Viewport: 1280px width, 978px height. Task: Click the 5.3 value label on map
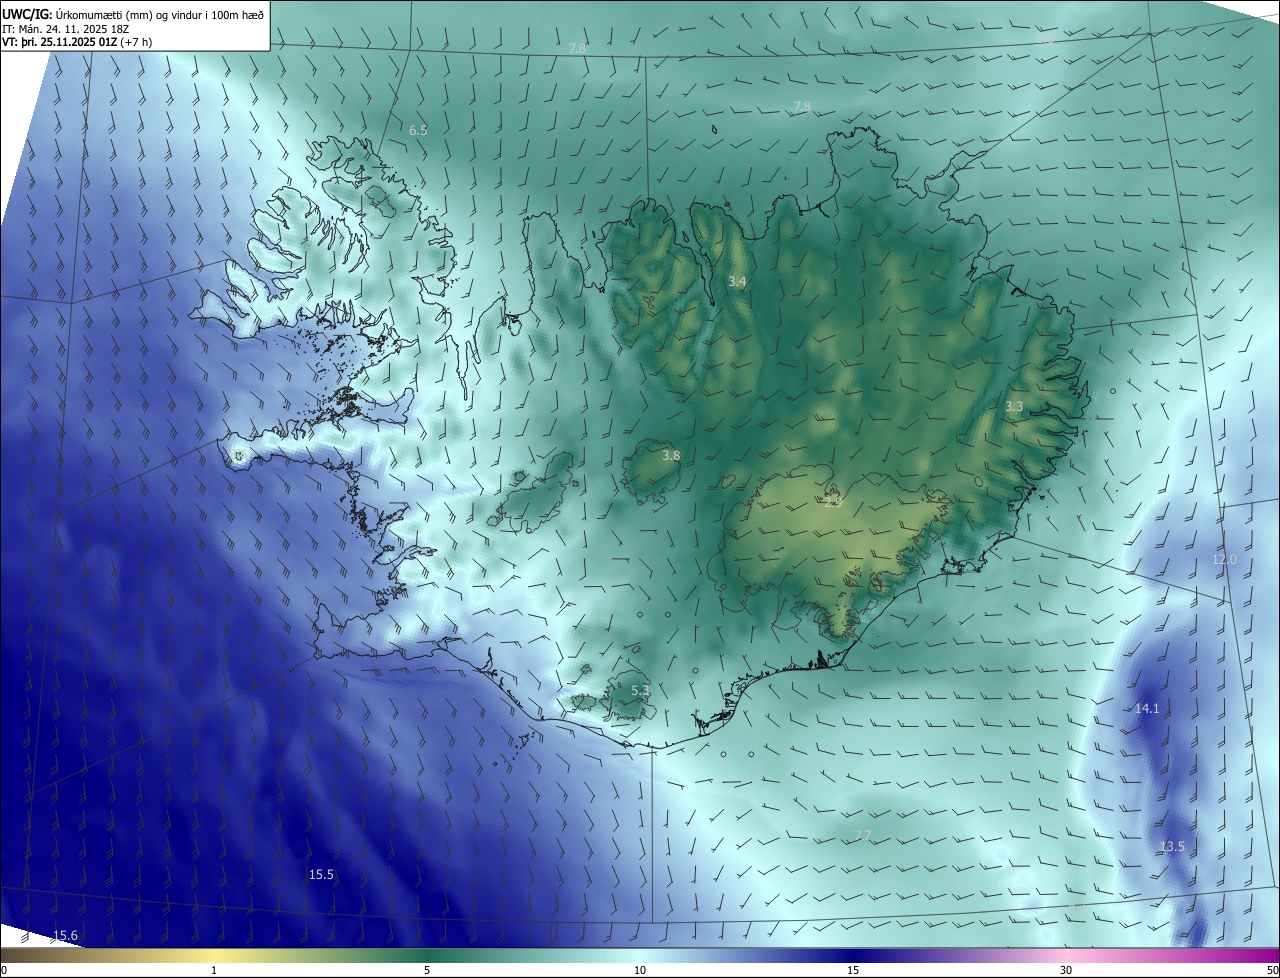(641, 690)
